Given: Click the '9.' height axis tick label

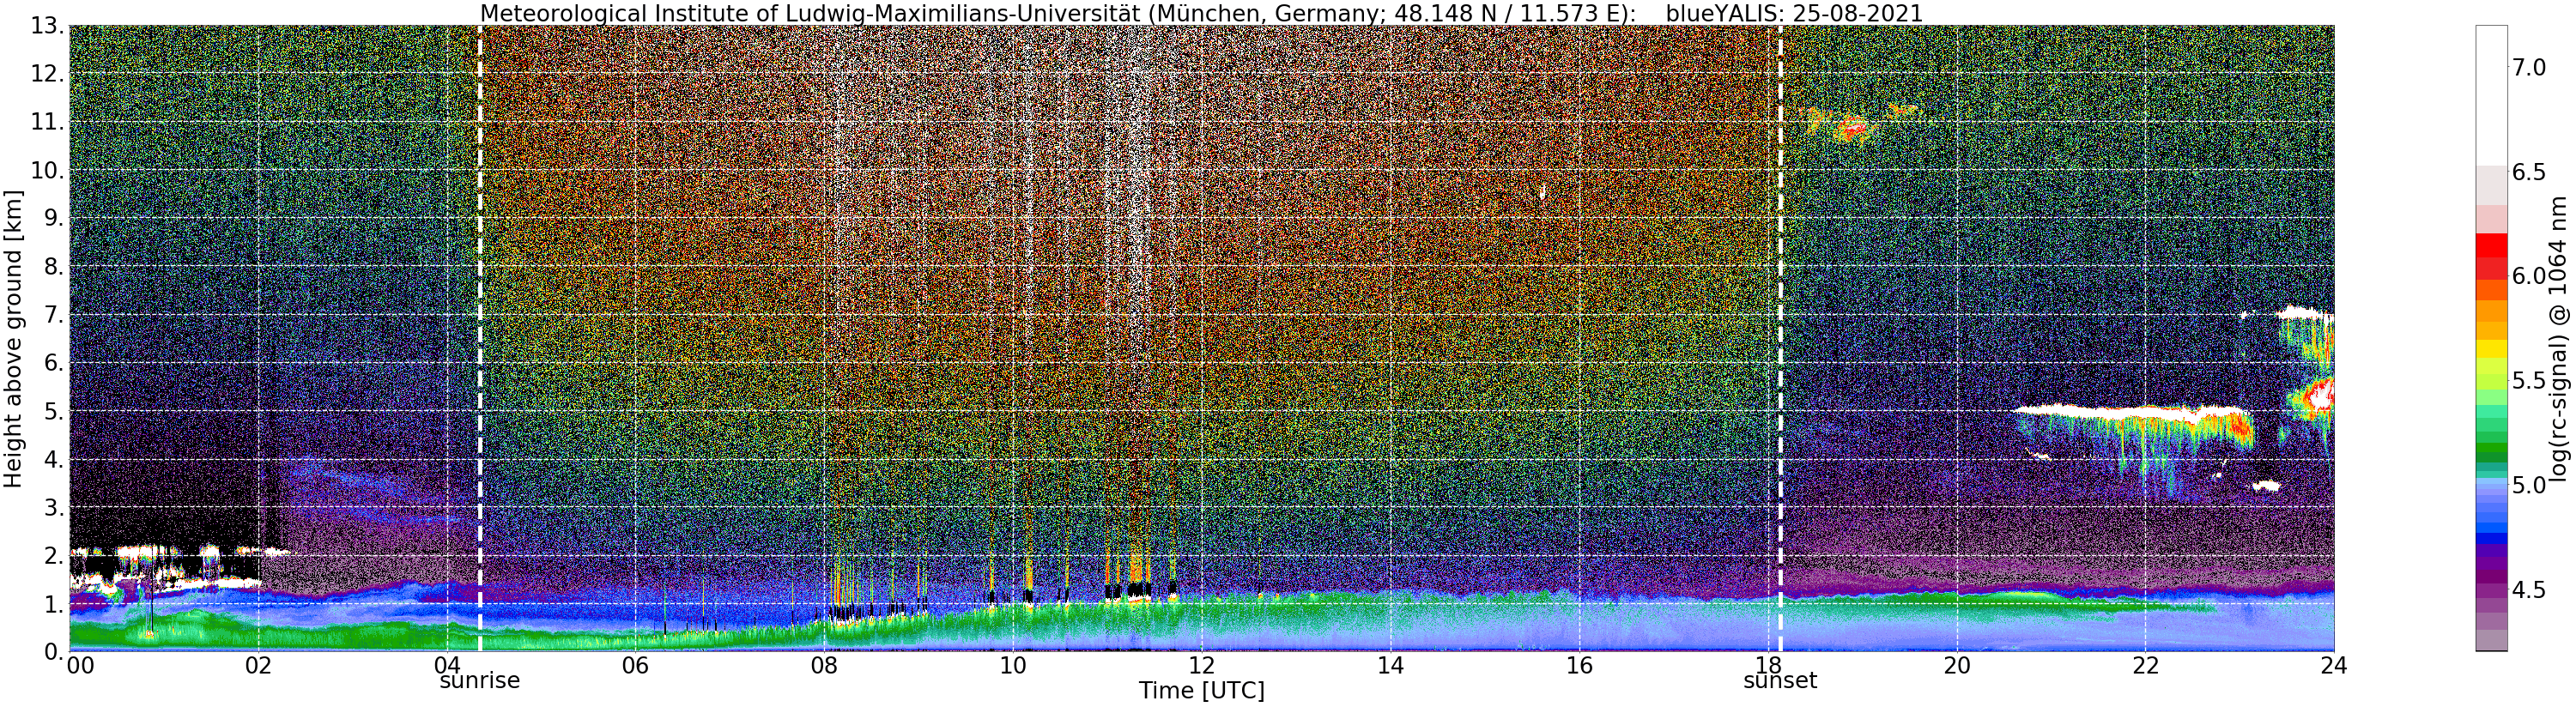Looking at the screenshot, I should (x=53, y=218).
